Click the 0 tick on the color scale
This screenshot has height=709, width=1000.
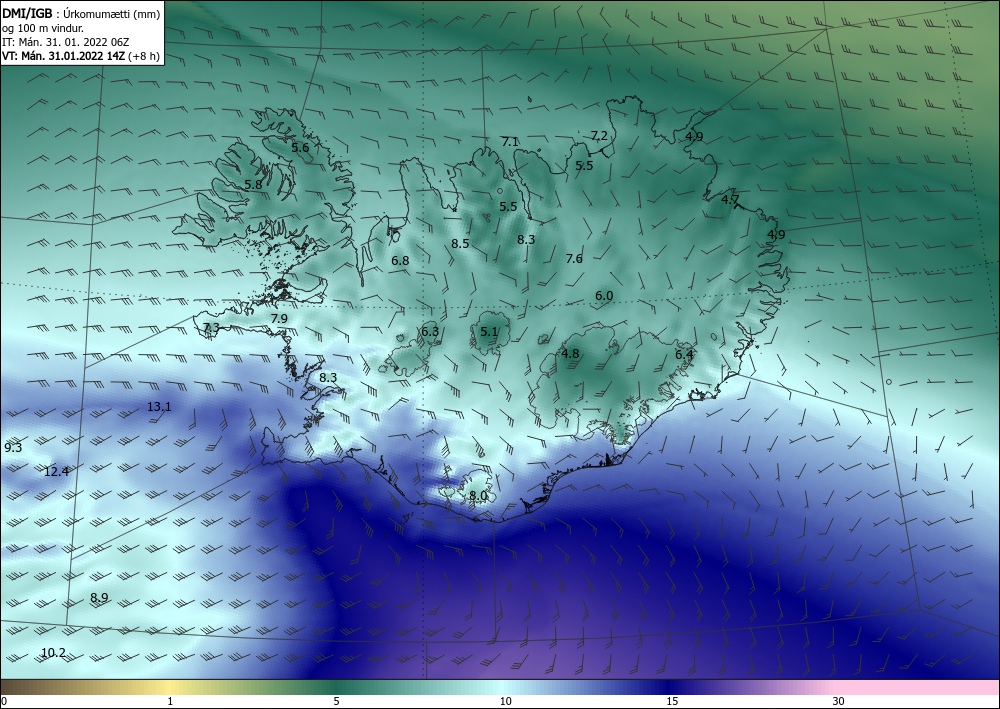coord(4,701)
